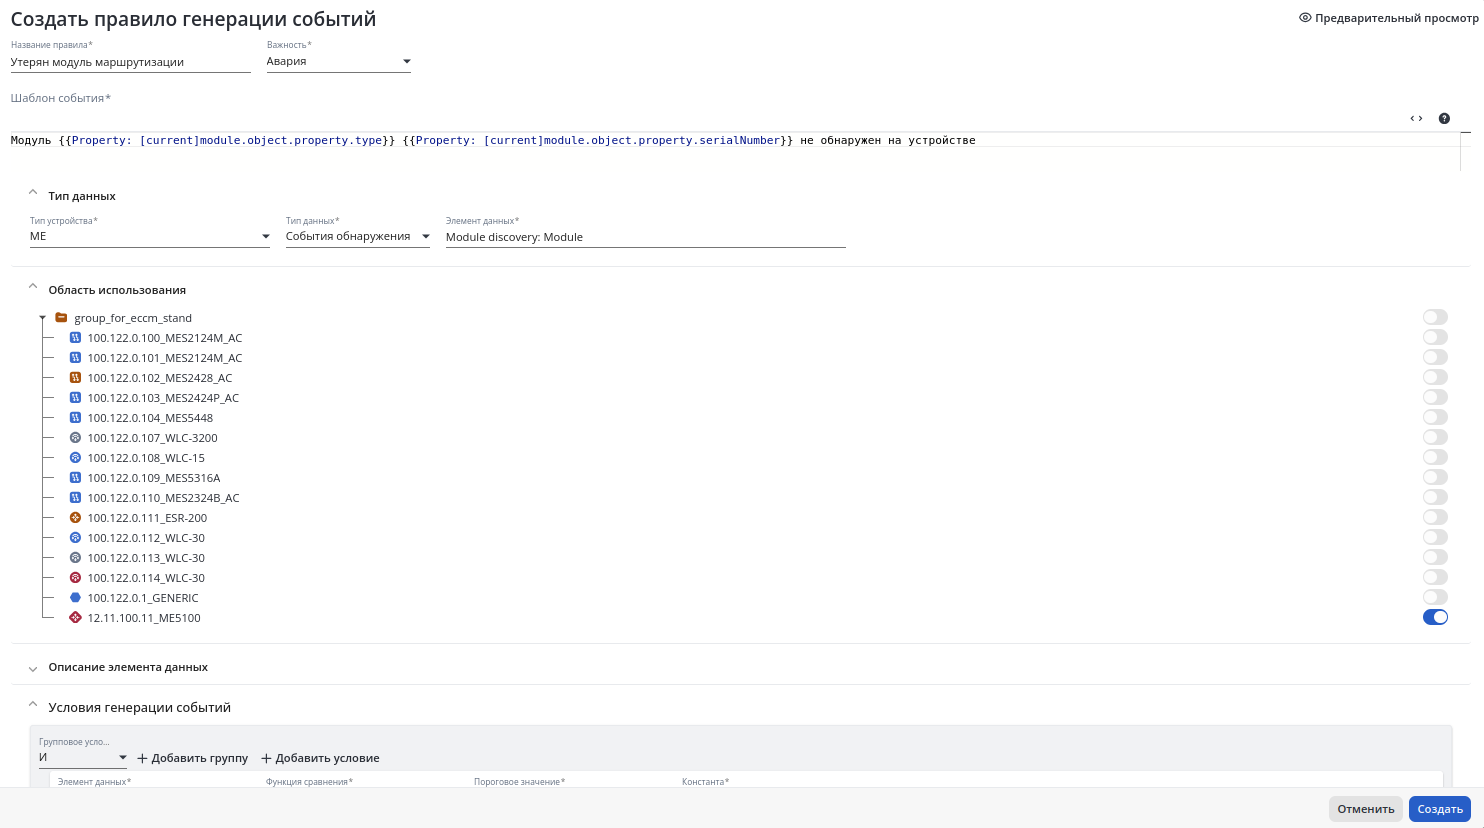Enable the toggle for group_for_eccm_stand

click(1435, 317)
